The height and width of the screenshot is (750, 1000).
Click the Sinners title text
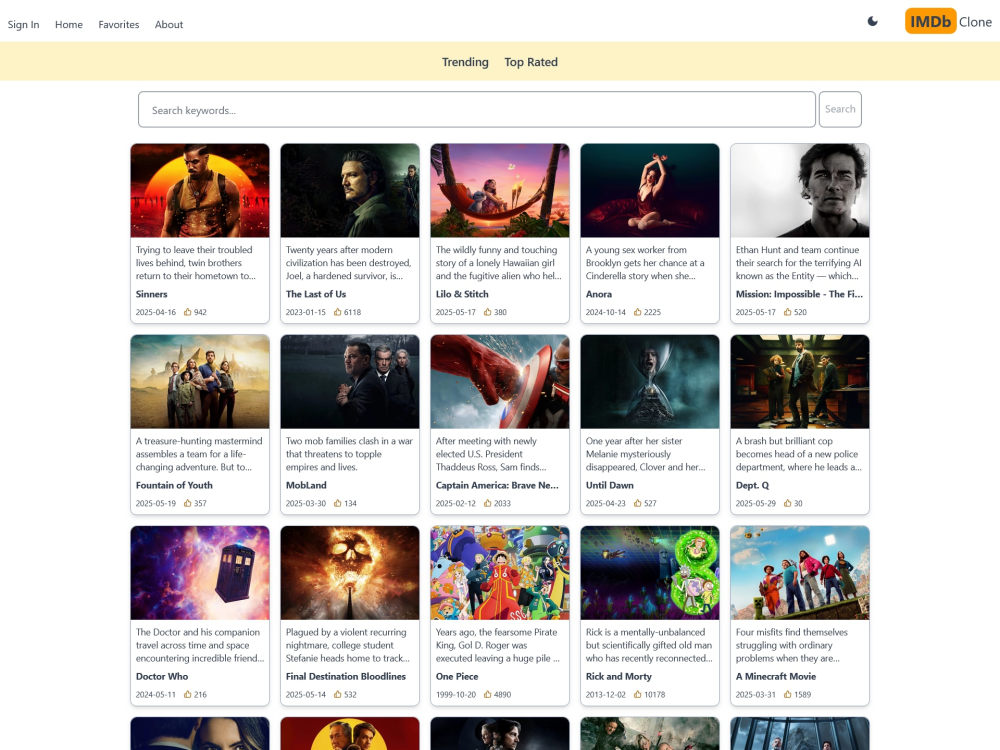pos(152,294)
